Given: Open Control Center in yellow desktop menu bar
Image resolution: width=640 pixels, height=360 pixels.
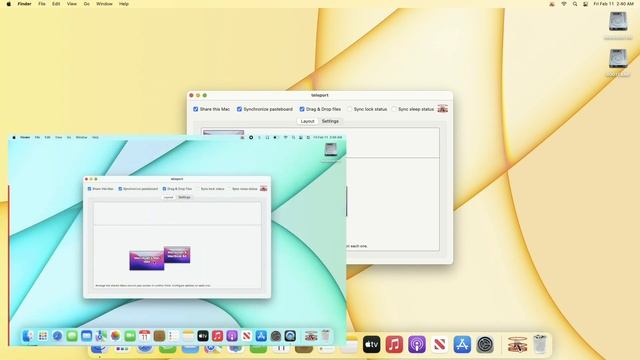Looking at the screenshot, I should 585,4.
